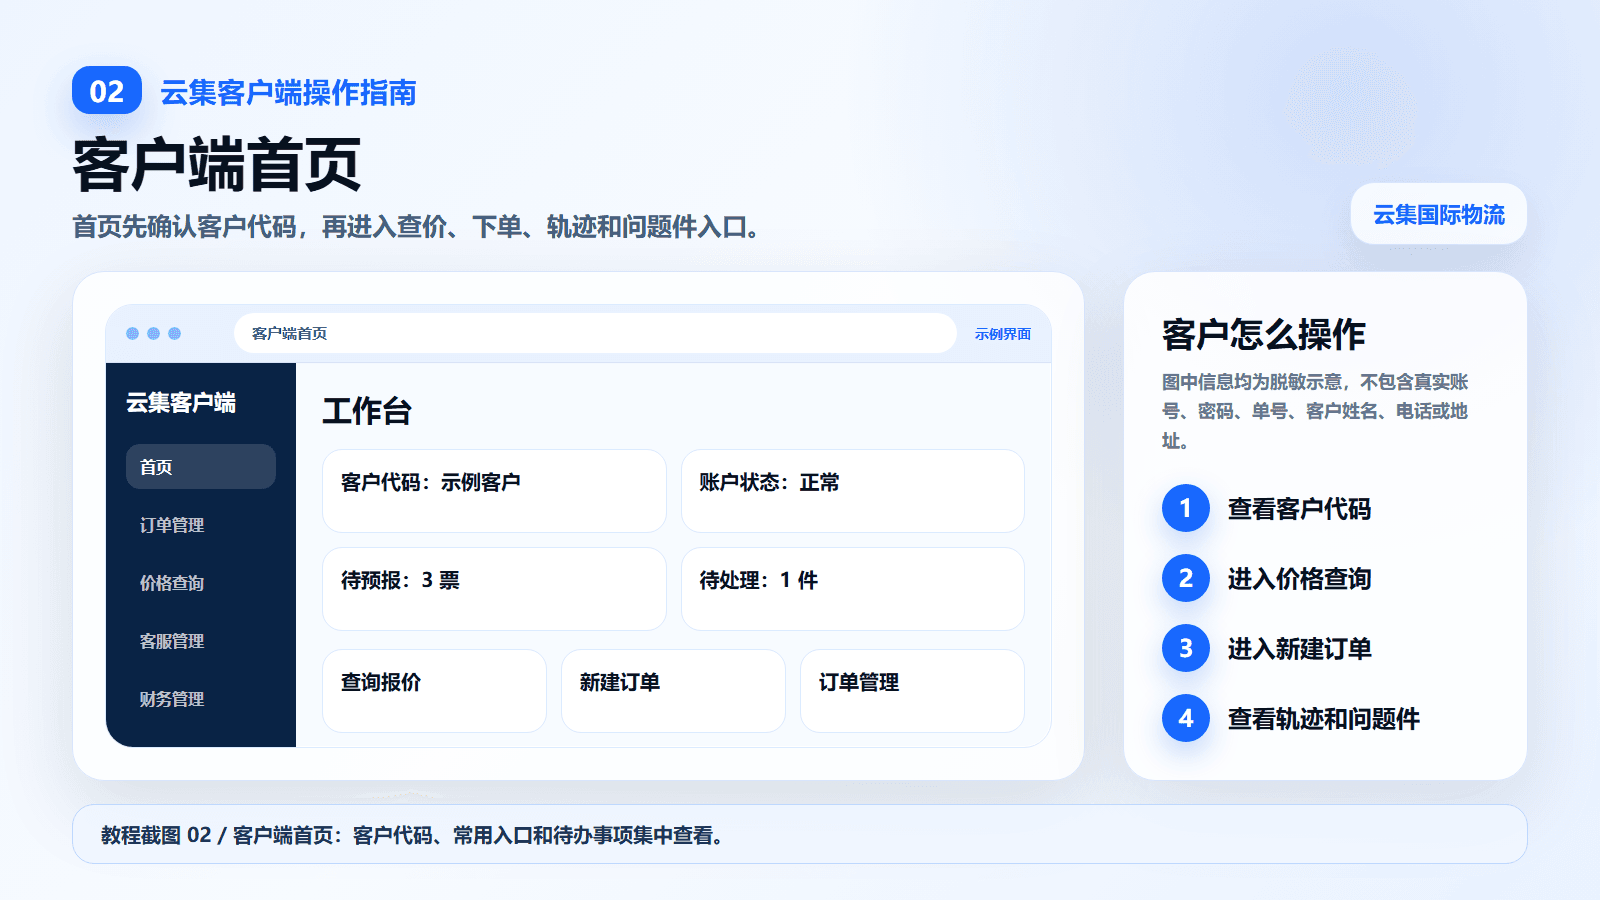Open the 订单管理 shortcut card

(912, 691)
